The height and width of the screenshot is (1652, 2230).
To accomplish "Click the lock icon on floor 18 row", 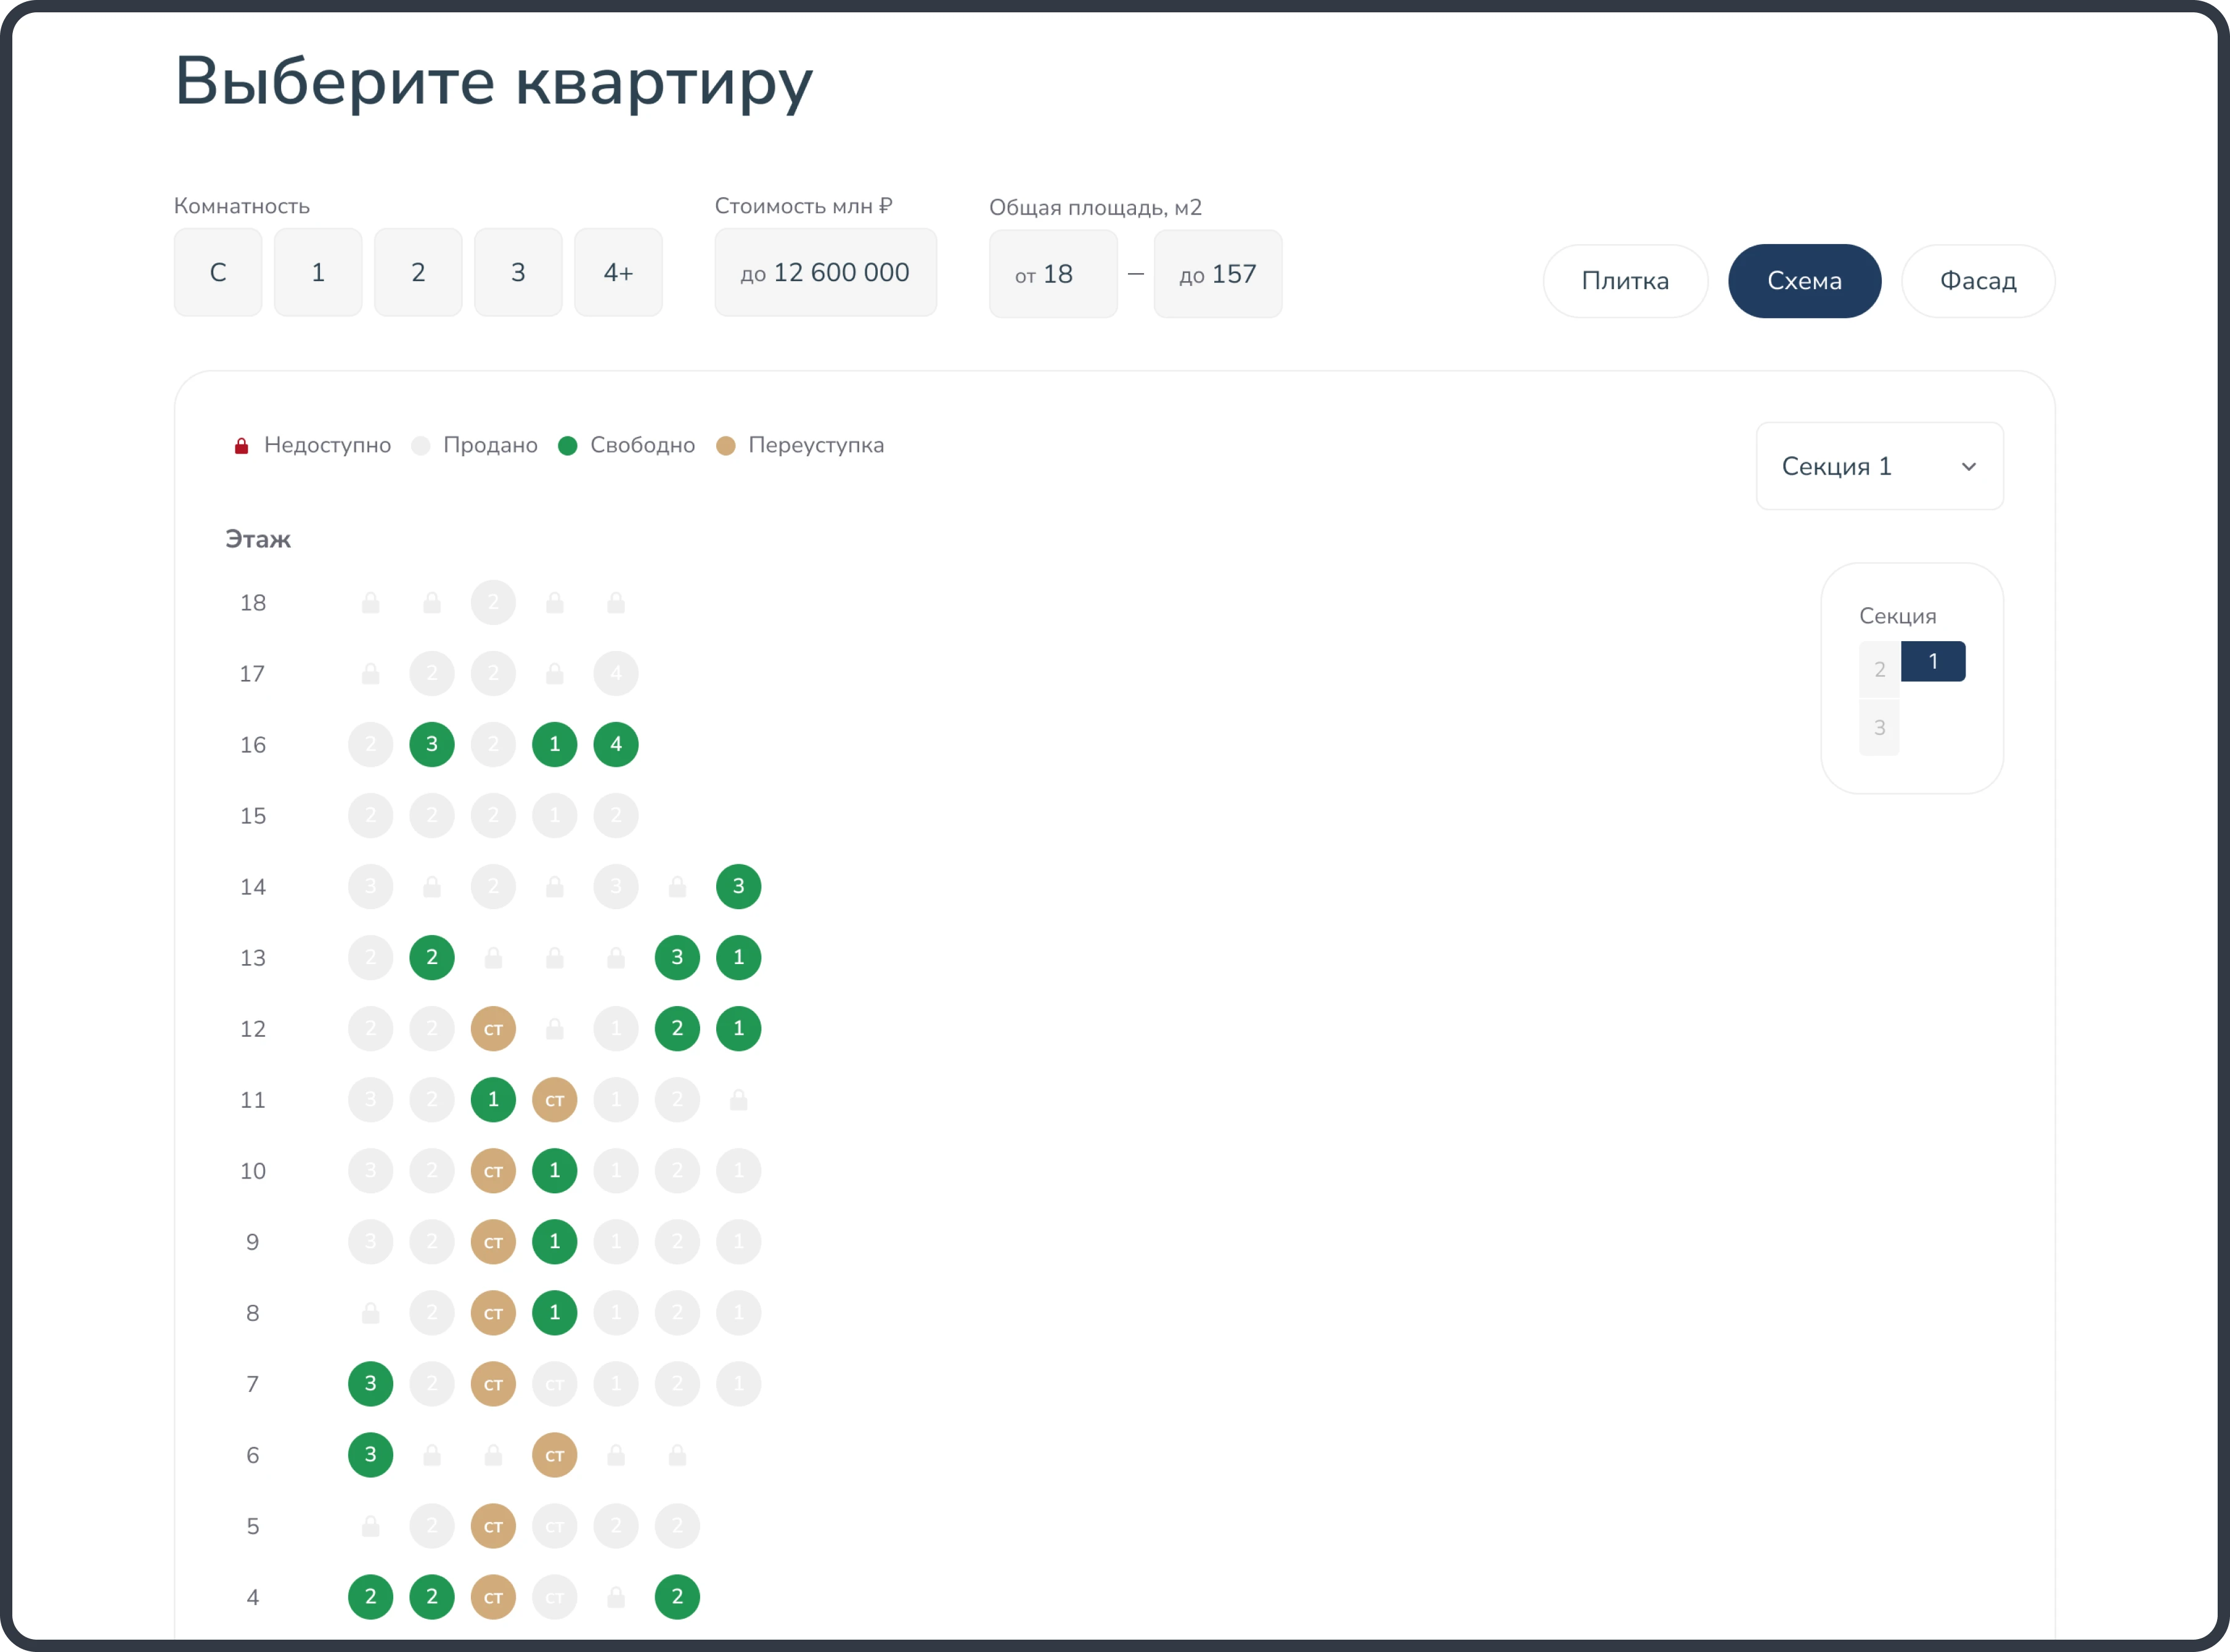I will pyautogui.click(x=371, y=602).
